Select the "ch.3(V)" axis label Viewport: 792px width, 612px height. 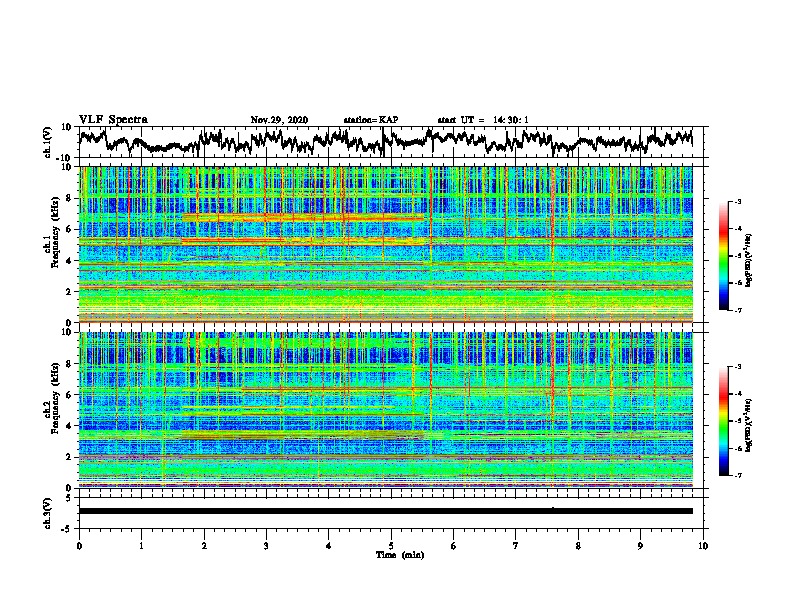coord(48,513)
